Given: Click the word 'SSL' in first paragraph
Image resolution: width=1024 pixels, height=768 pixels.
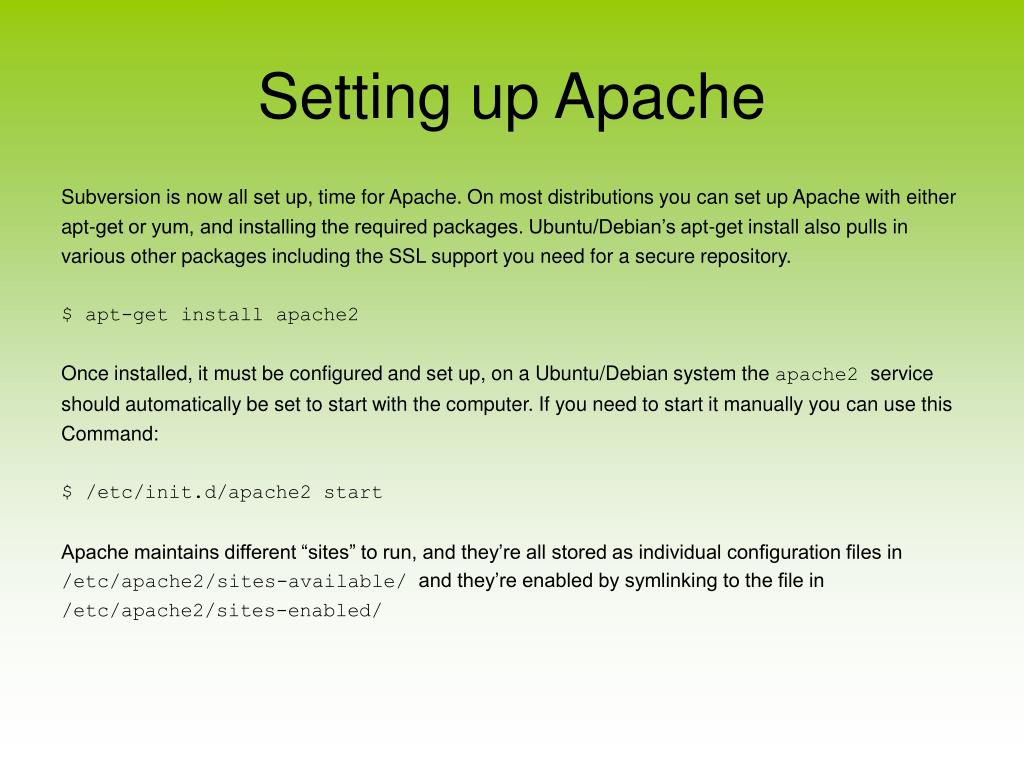Looking at the screenshot, I should pyautogui.click(x=408, y=256).
